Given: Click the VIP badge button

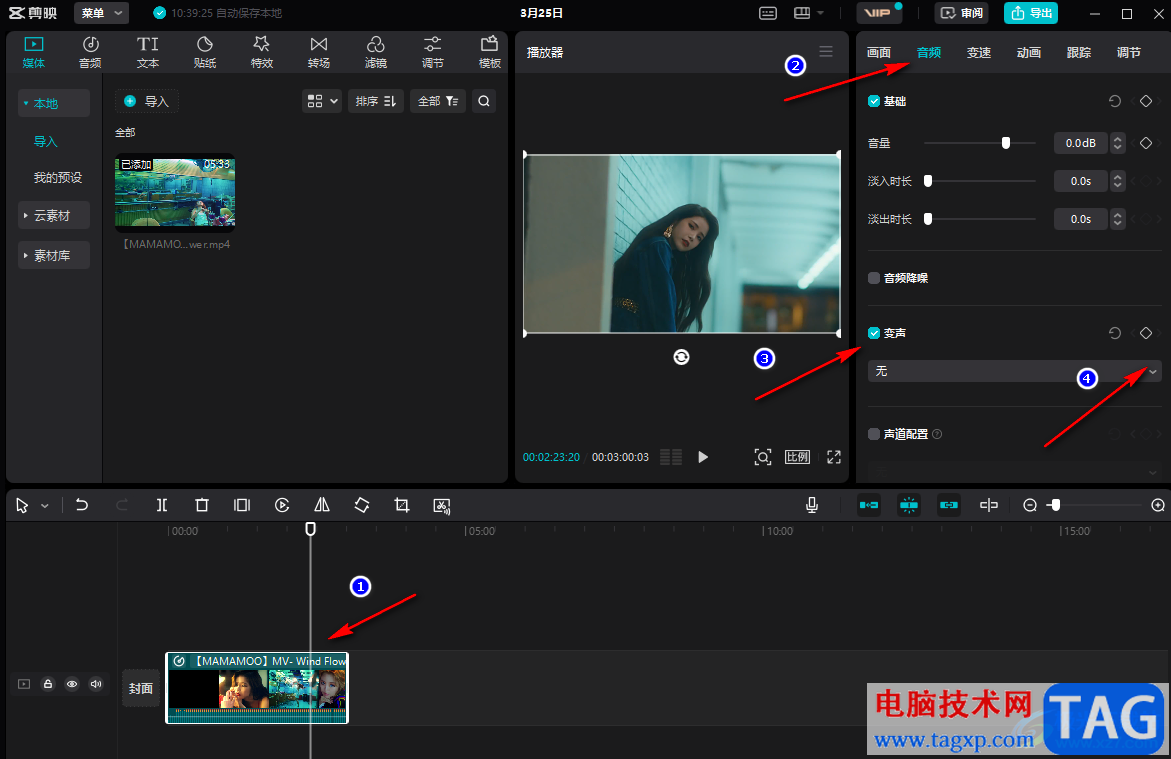Looking at the screenshot, I should [878, 13].
